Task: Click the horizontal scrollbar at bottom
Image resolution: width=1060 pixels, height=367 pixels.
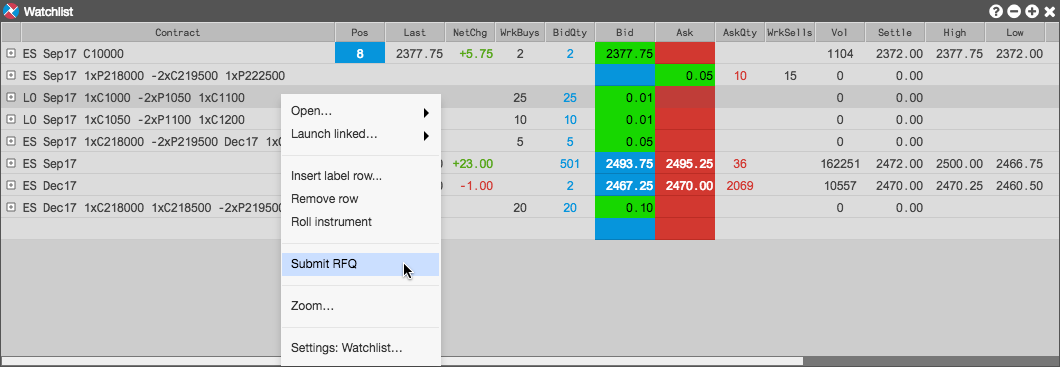Action: (402, 361)
